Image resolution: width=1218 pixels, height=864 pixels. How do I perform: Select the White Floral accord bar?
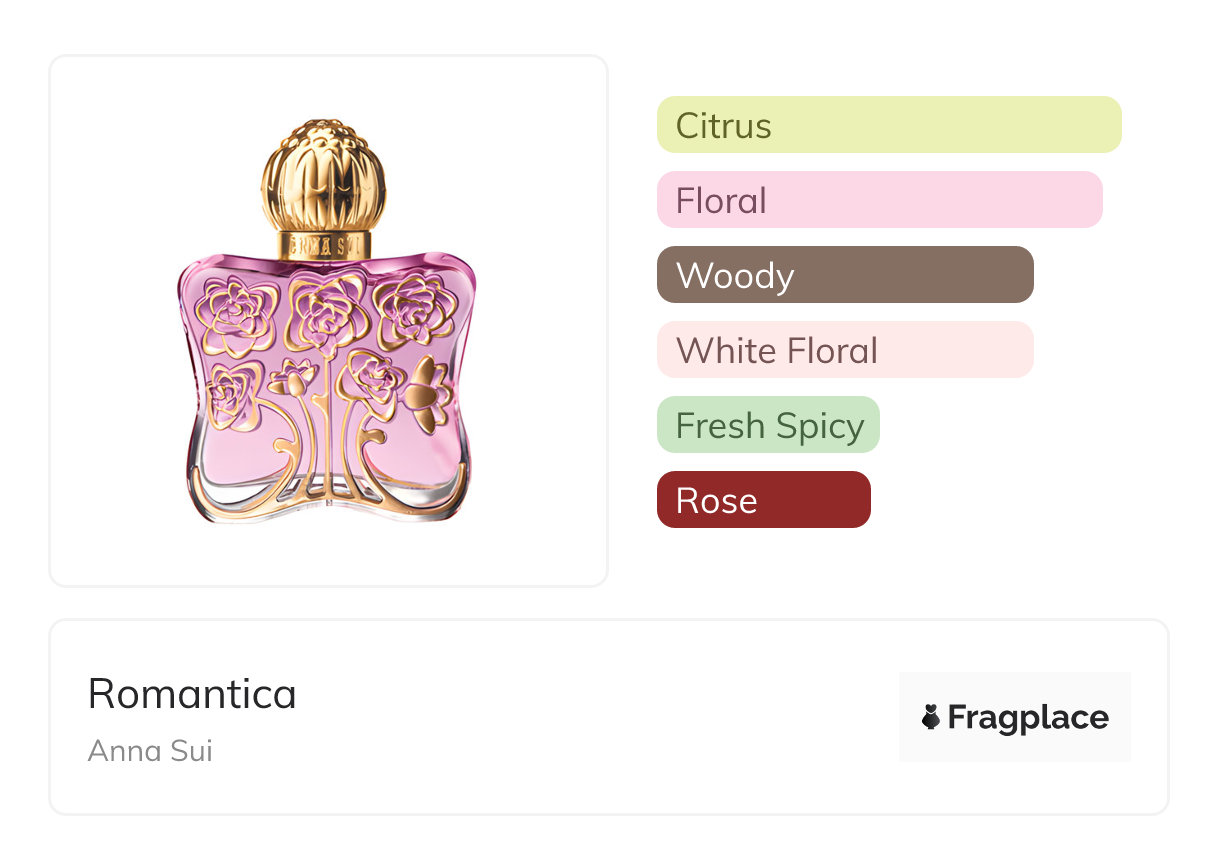pyautogui.click(x=844, y=350)
